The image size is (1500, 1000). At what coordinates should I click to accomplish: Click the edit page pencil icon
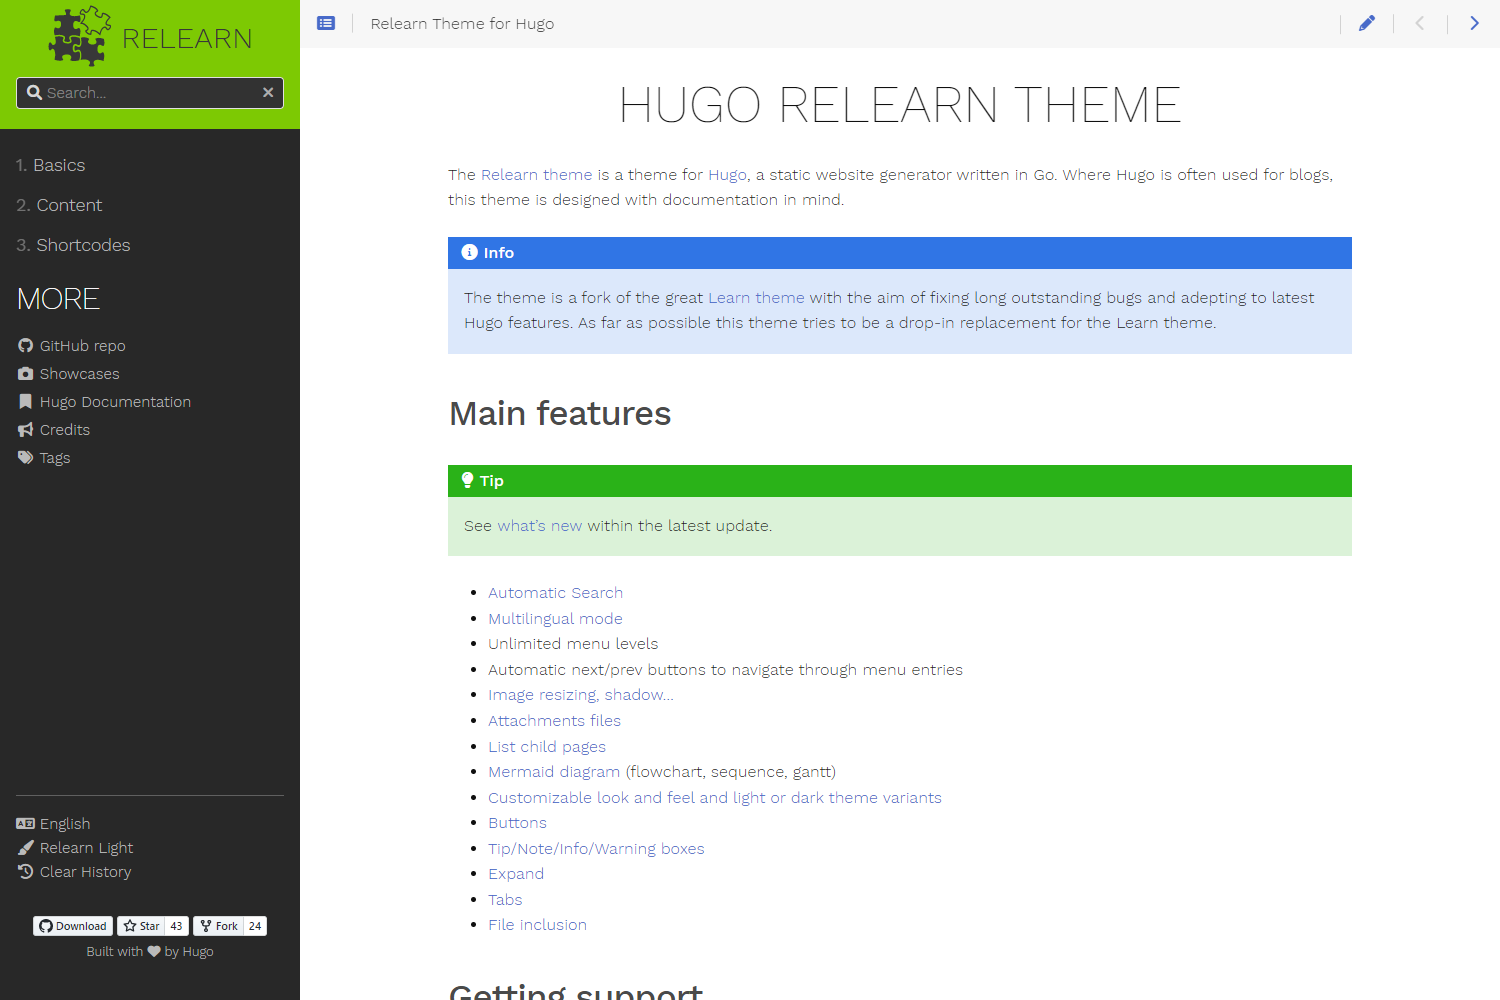coord(1366,22)
